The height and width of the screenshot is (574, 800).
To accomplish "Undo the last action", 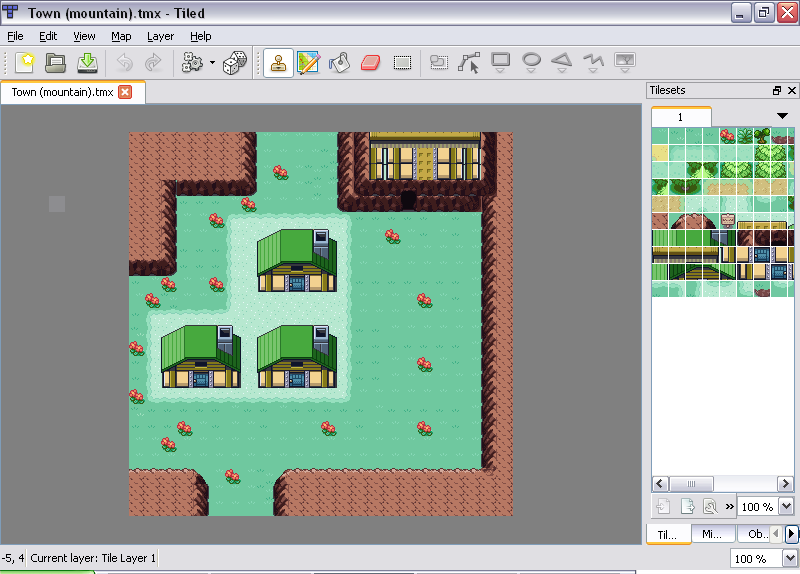I will (x=124, y=63).
